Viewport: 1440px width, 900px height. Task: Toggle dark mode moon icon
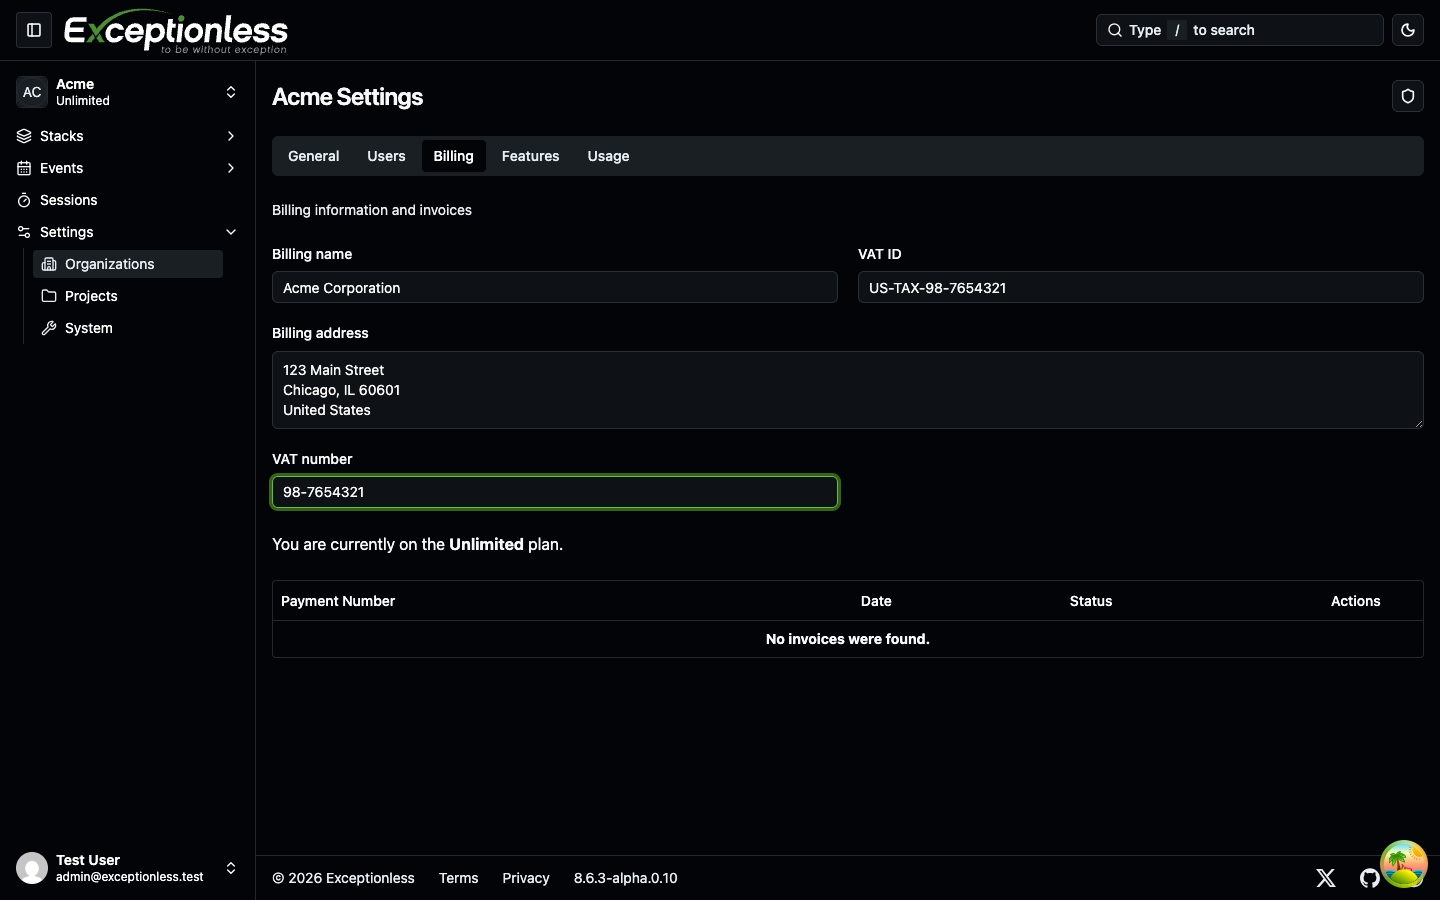(x=1408, y=30)
